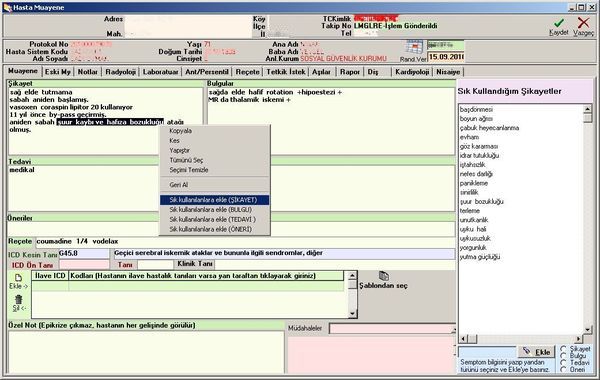
Task: Click the Rand.Ver date field 15.09
Action: (x=445, y=57)
